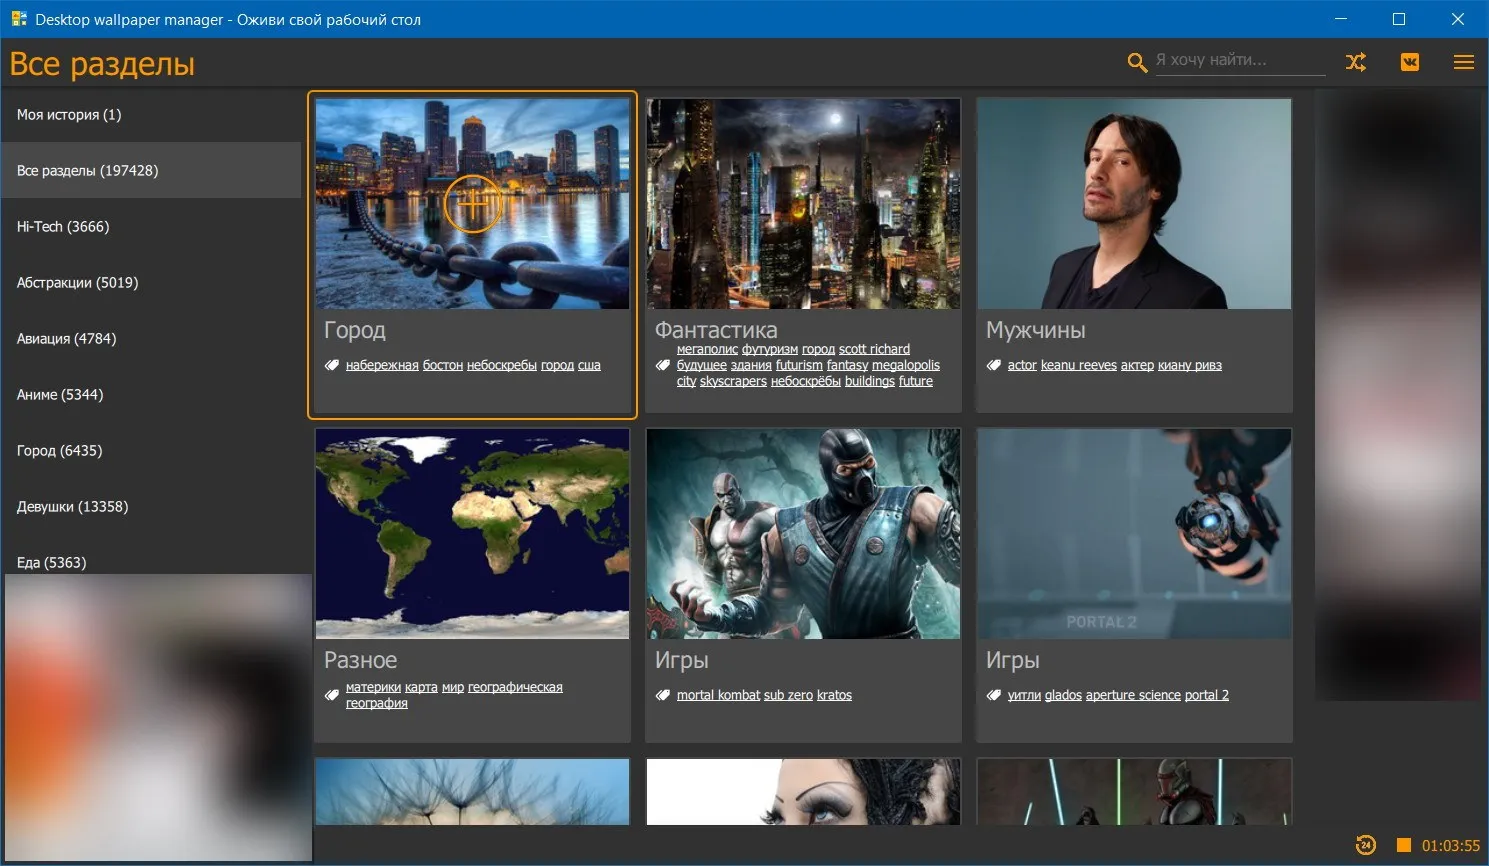This screenshot has height=866, width=1489.
Task: Click the tag icon under Мужчины card
Action: (x=993, y=365)
